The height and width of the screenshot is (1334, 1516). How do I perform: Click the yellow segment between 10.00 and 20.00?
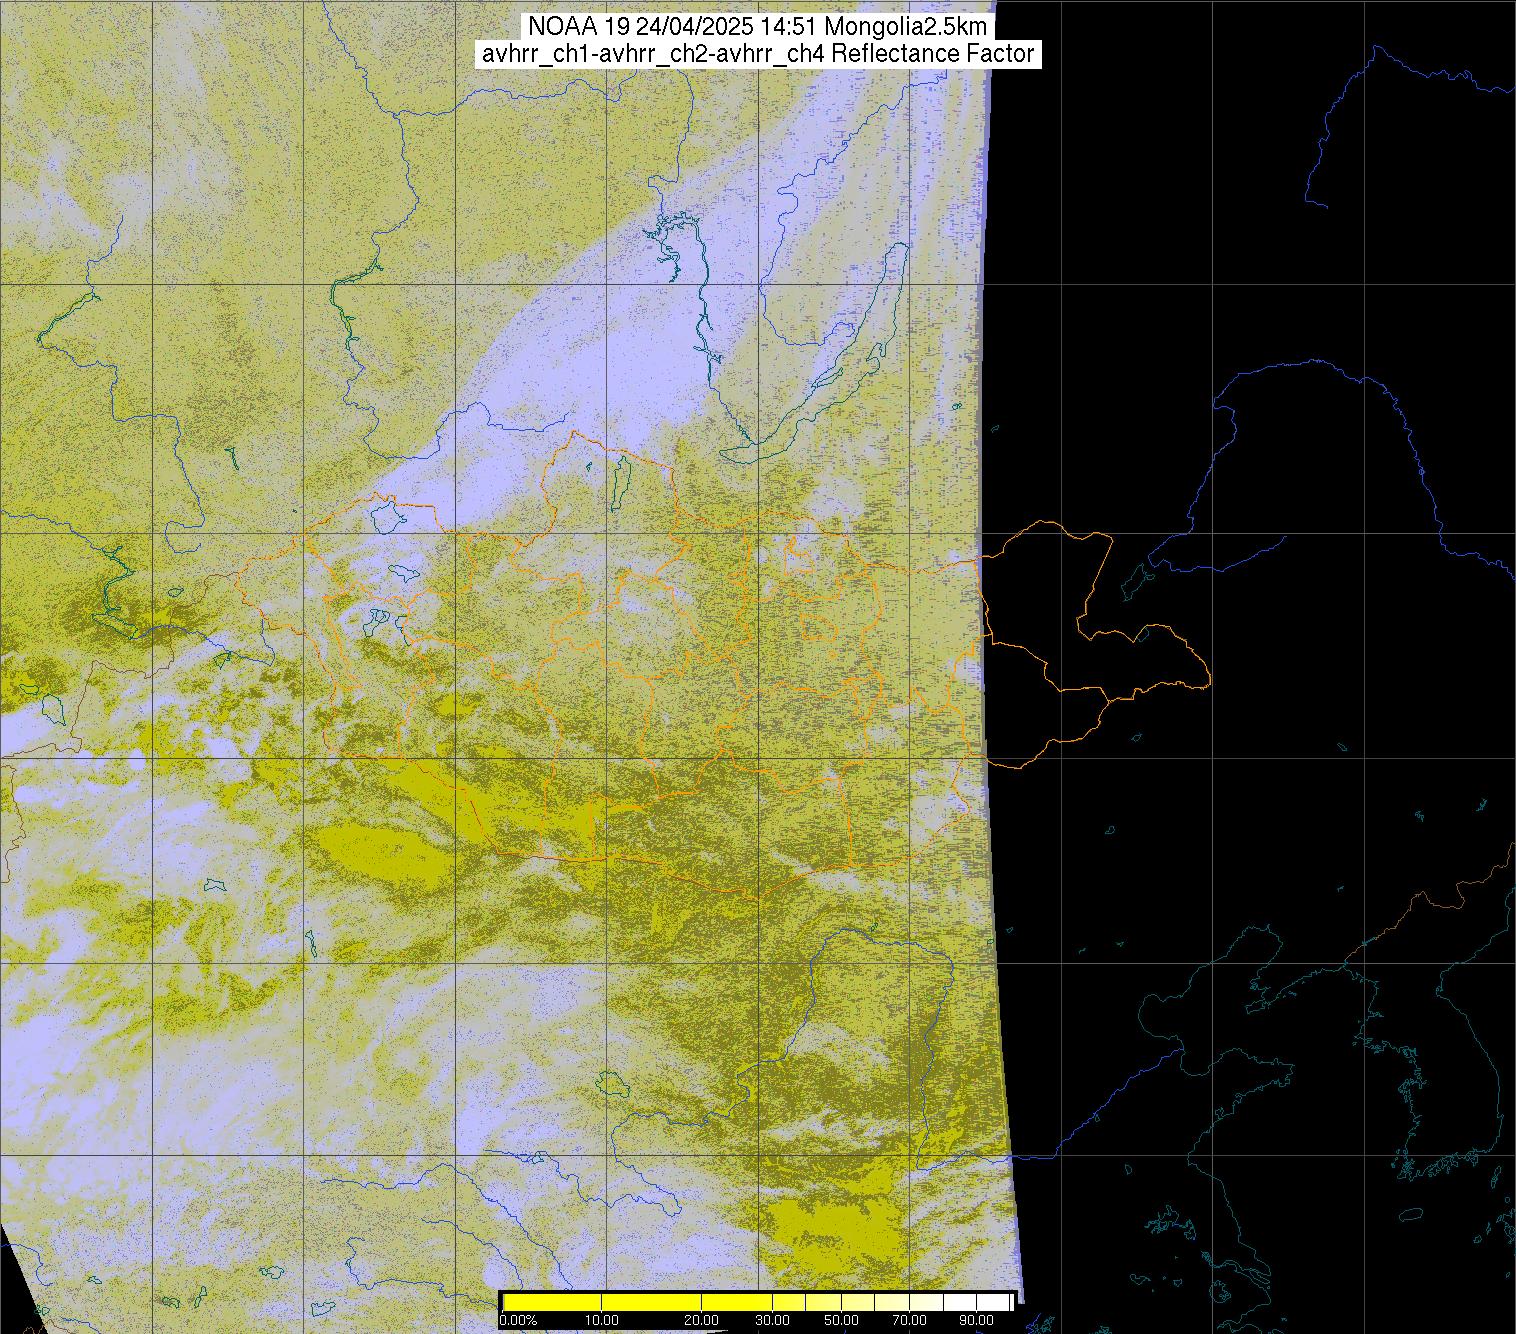[651, 1302]
